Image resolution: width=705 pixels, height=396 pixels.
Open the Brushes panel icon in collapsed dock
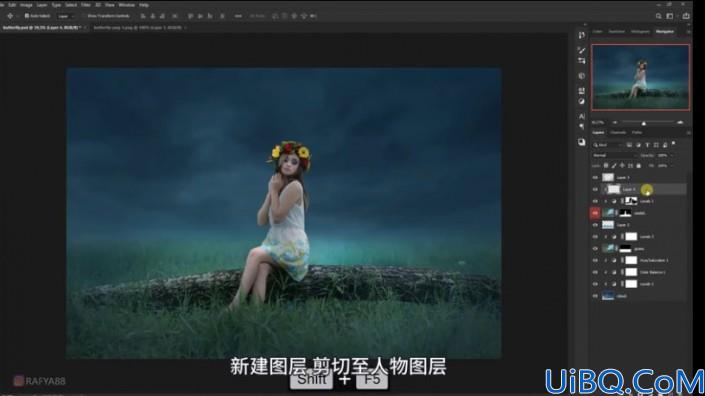pyautogui.click(x=582, y=50)
